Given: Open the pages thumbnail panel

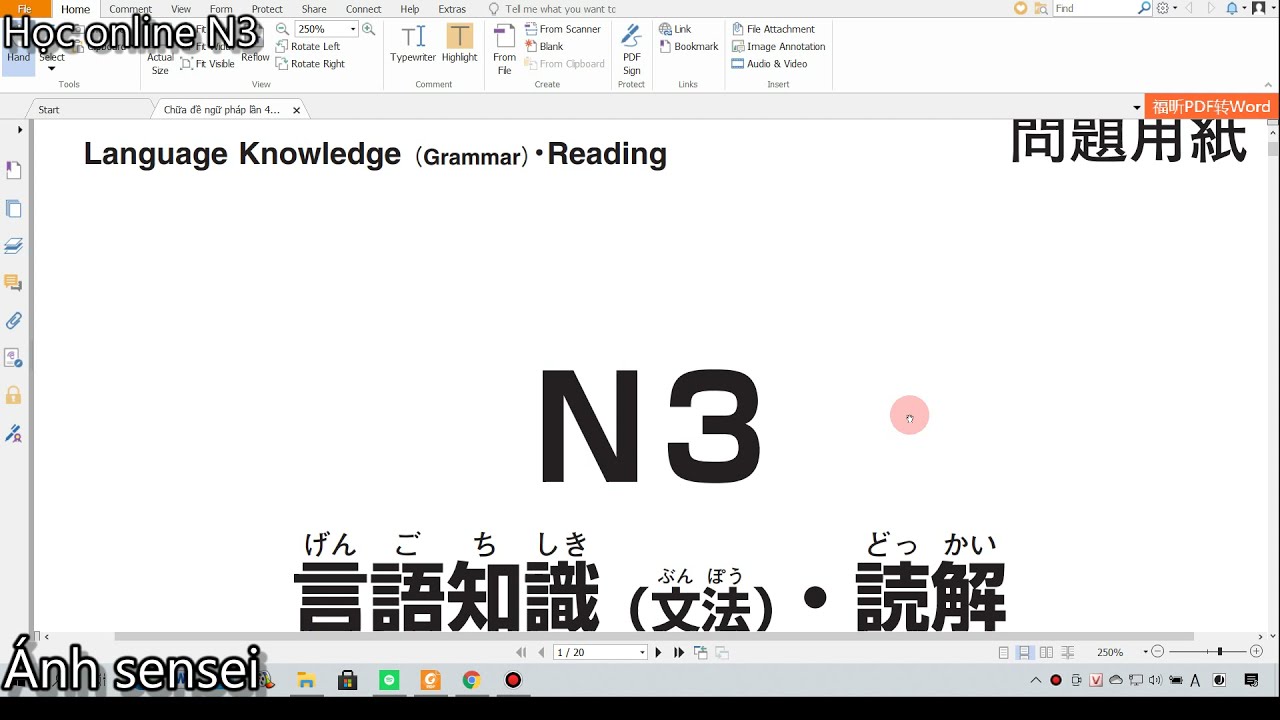Looking at the screenshot, I should [x=14, y=209].
